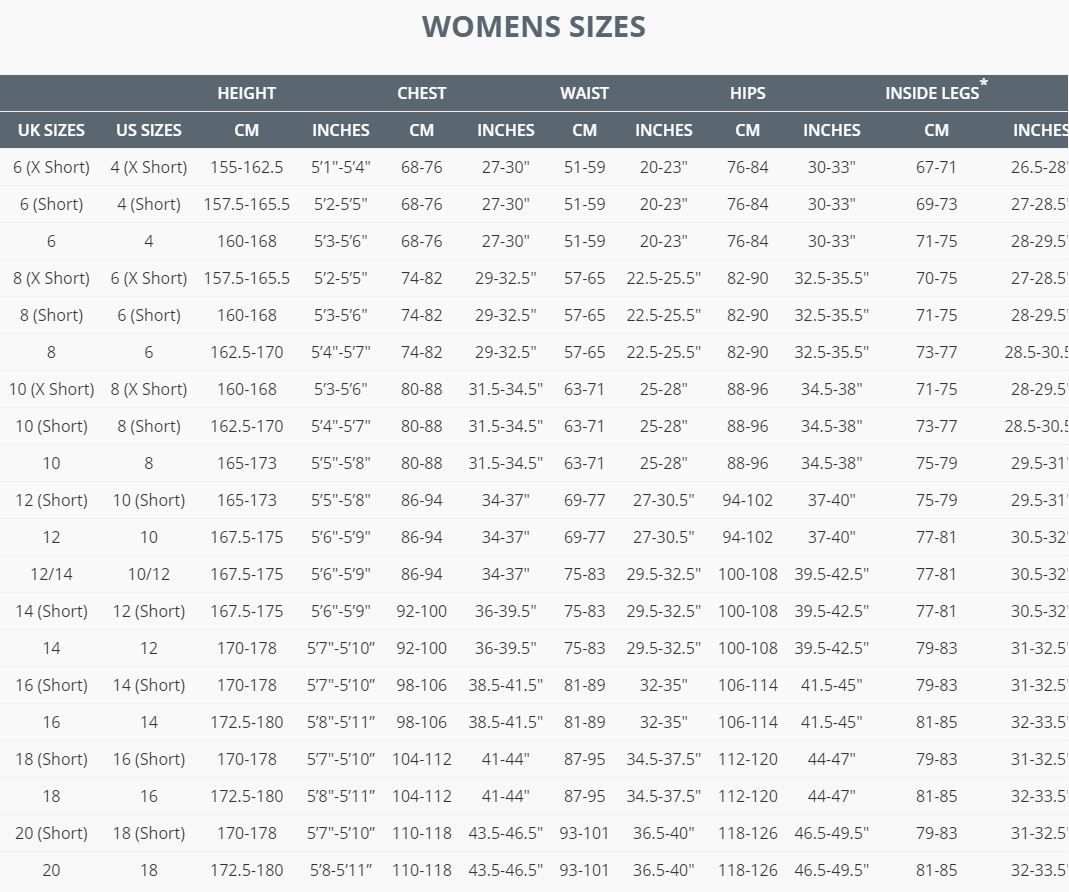Screen dimensions: 1069x892
Task: Select the UK SIZES column header
Action: (x=51, y=130)
